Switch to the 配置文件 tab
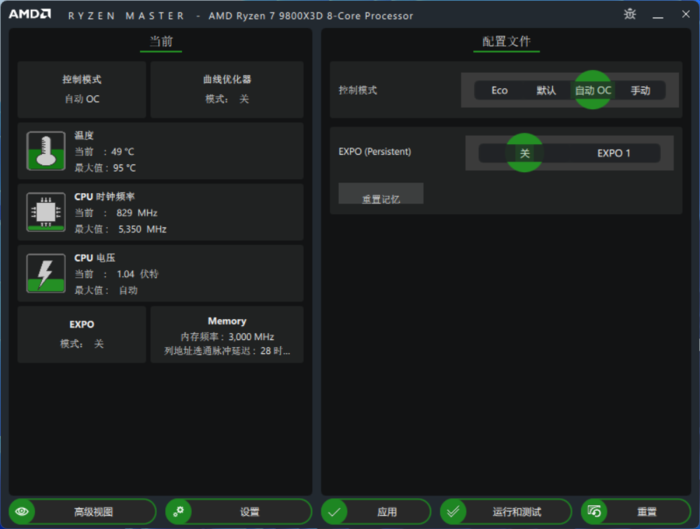This screenshot has width=700, height=529. click(x=506, y=42)
